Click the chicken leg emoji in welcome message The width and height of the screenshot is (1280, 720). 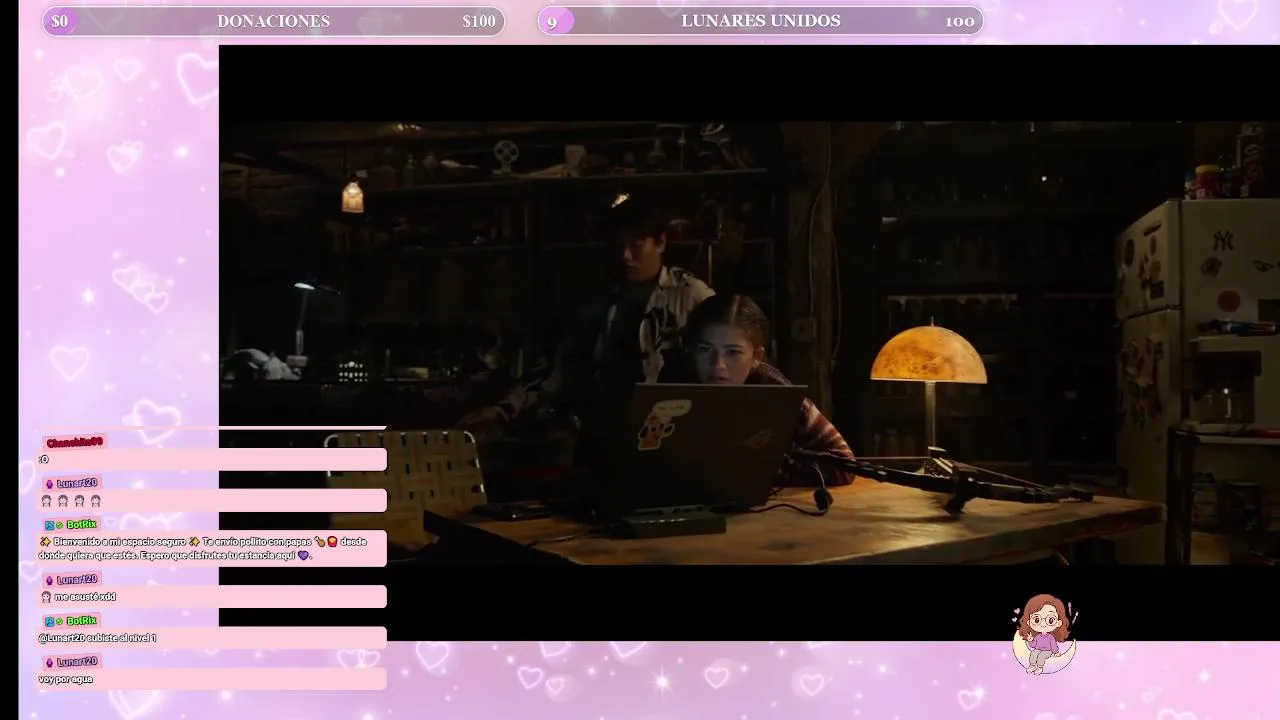pyautogui.click(x=320, y=542)
